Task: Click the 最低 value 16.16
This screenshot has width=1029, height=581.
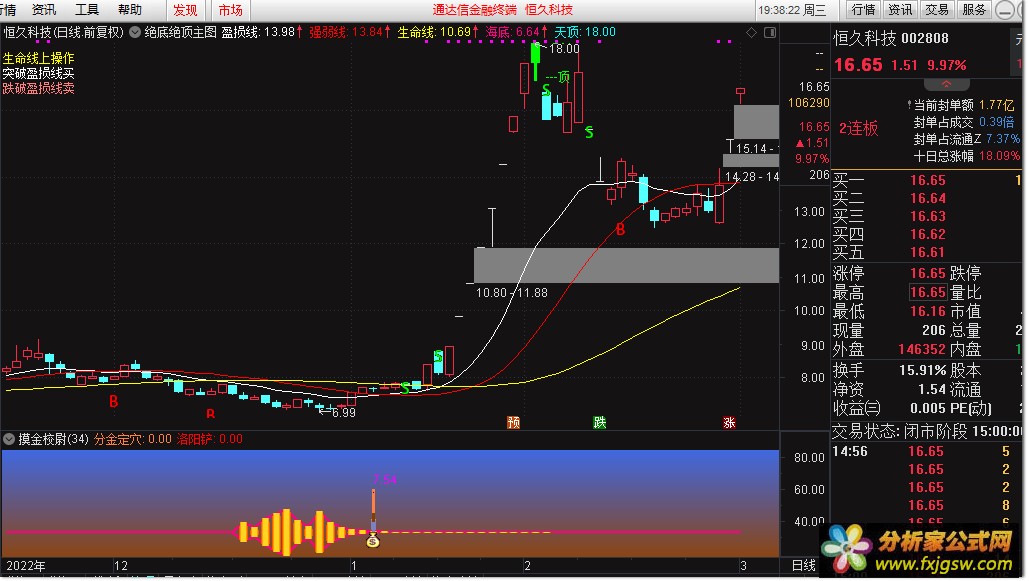Action: [927, 311]
